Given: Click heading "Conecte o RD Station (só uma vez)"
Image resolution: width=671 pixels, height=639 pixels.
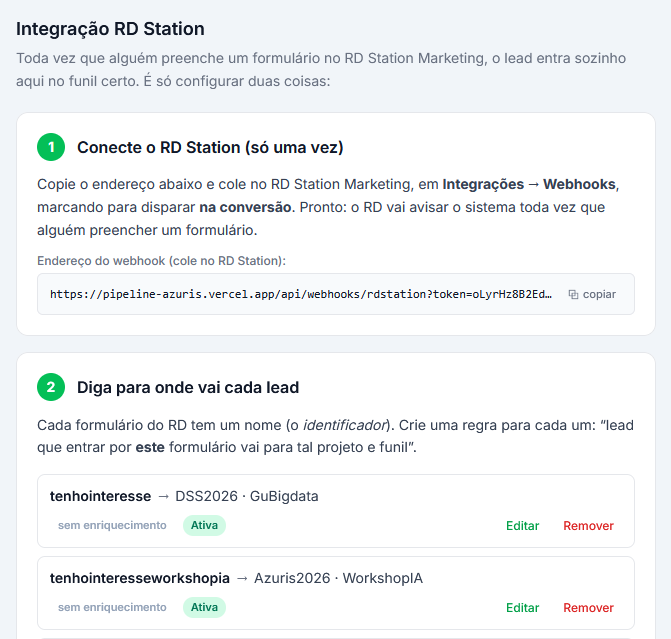Looking at the screenshot, I should pos(210,147).
